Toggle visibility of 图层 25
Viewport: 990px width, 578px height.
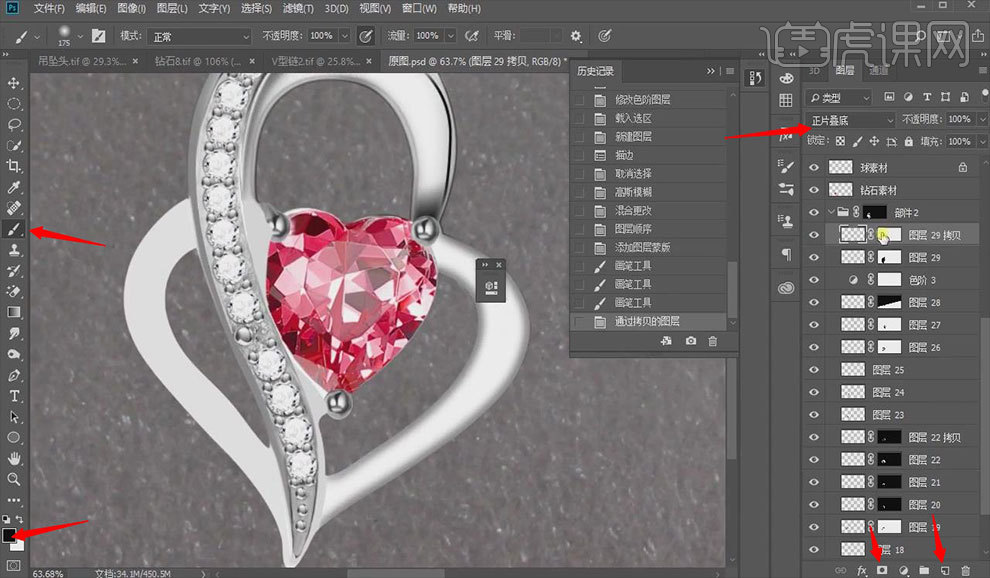coord(813,369)
